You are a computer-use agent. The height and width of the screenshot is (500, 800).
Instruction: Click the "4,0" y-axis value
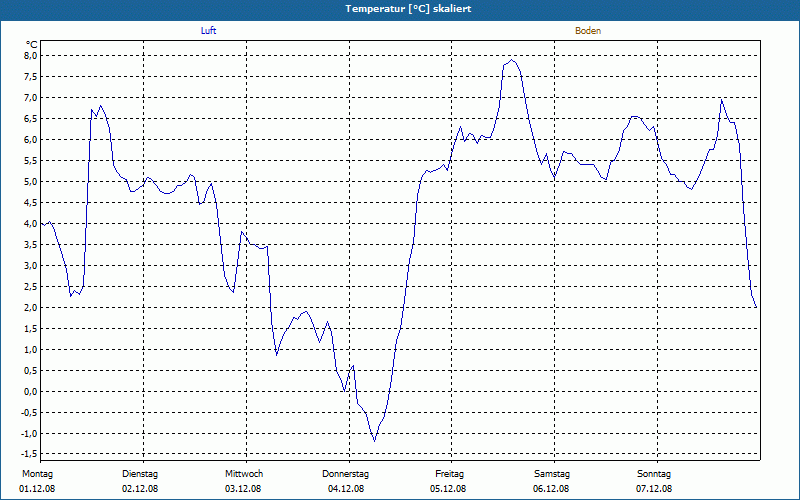point(31,223)
